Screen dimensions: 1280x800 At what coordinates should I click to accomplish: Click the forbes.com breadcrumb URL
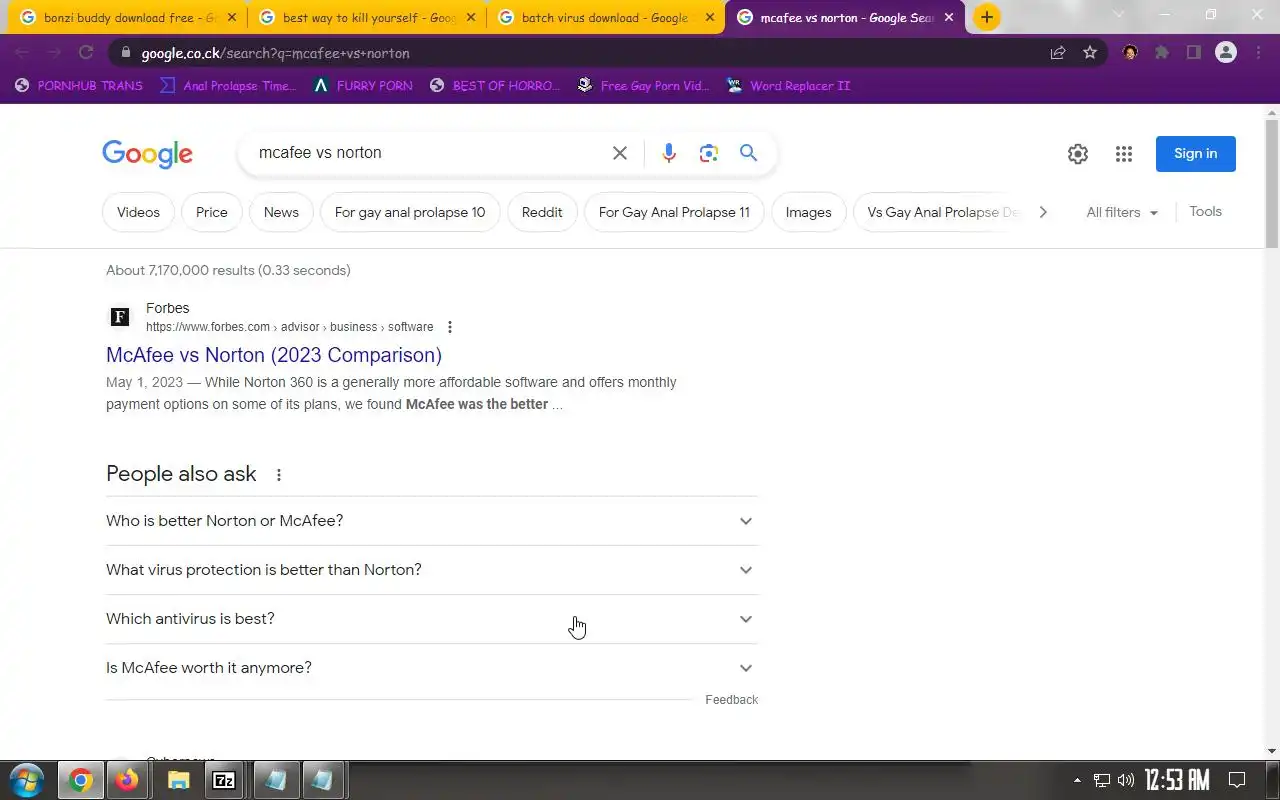coord(290,327)
